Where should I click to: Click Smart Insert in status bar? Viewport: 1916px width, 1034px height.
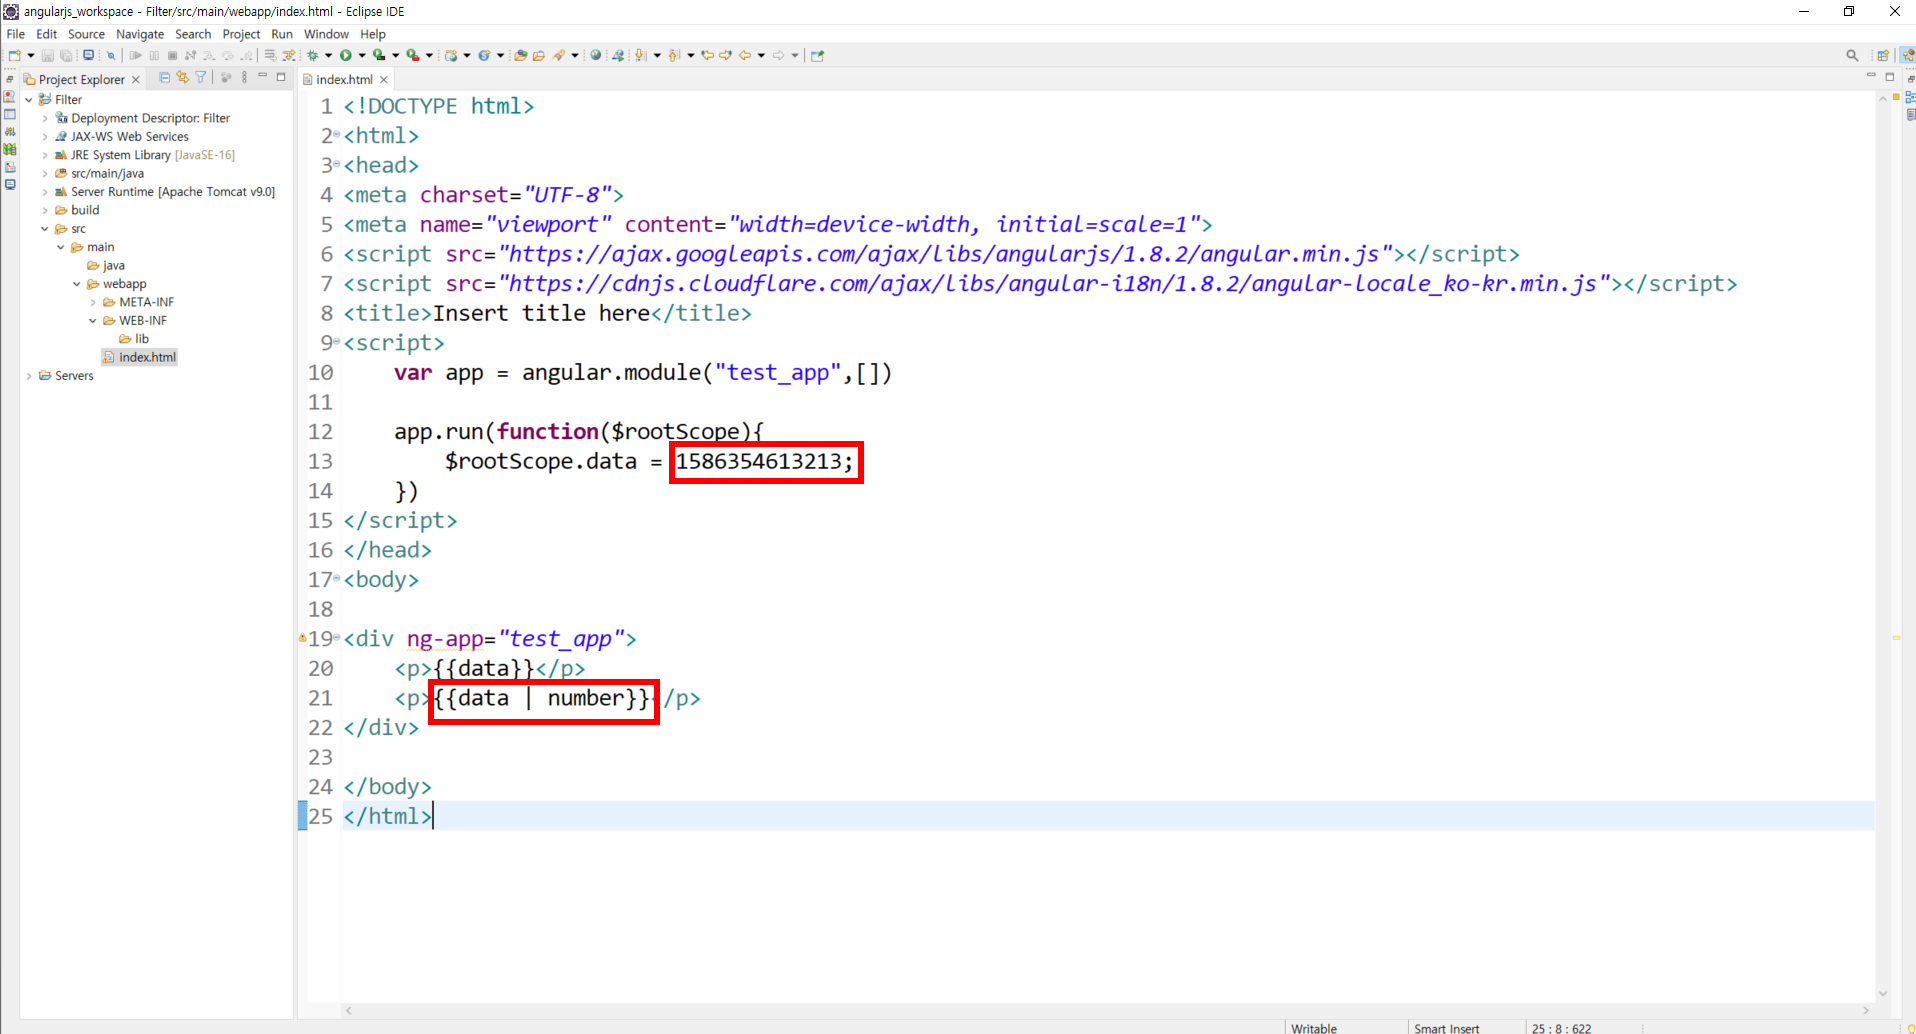coord(1446,1028)
